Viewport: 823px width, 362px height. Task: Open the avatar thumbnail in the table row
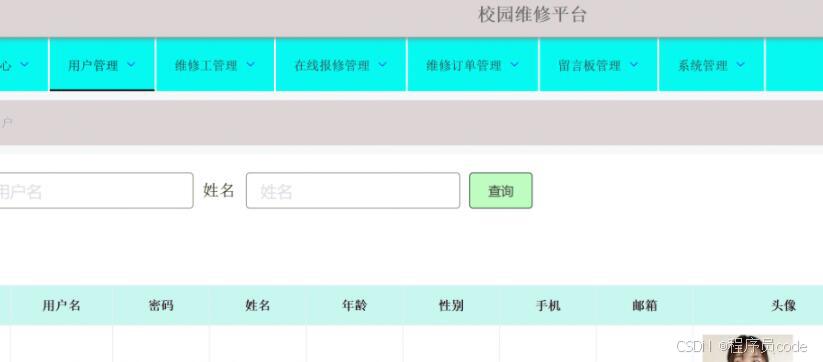coord(747,348)
